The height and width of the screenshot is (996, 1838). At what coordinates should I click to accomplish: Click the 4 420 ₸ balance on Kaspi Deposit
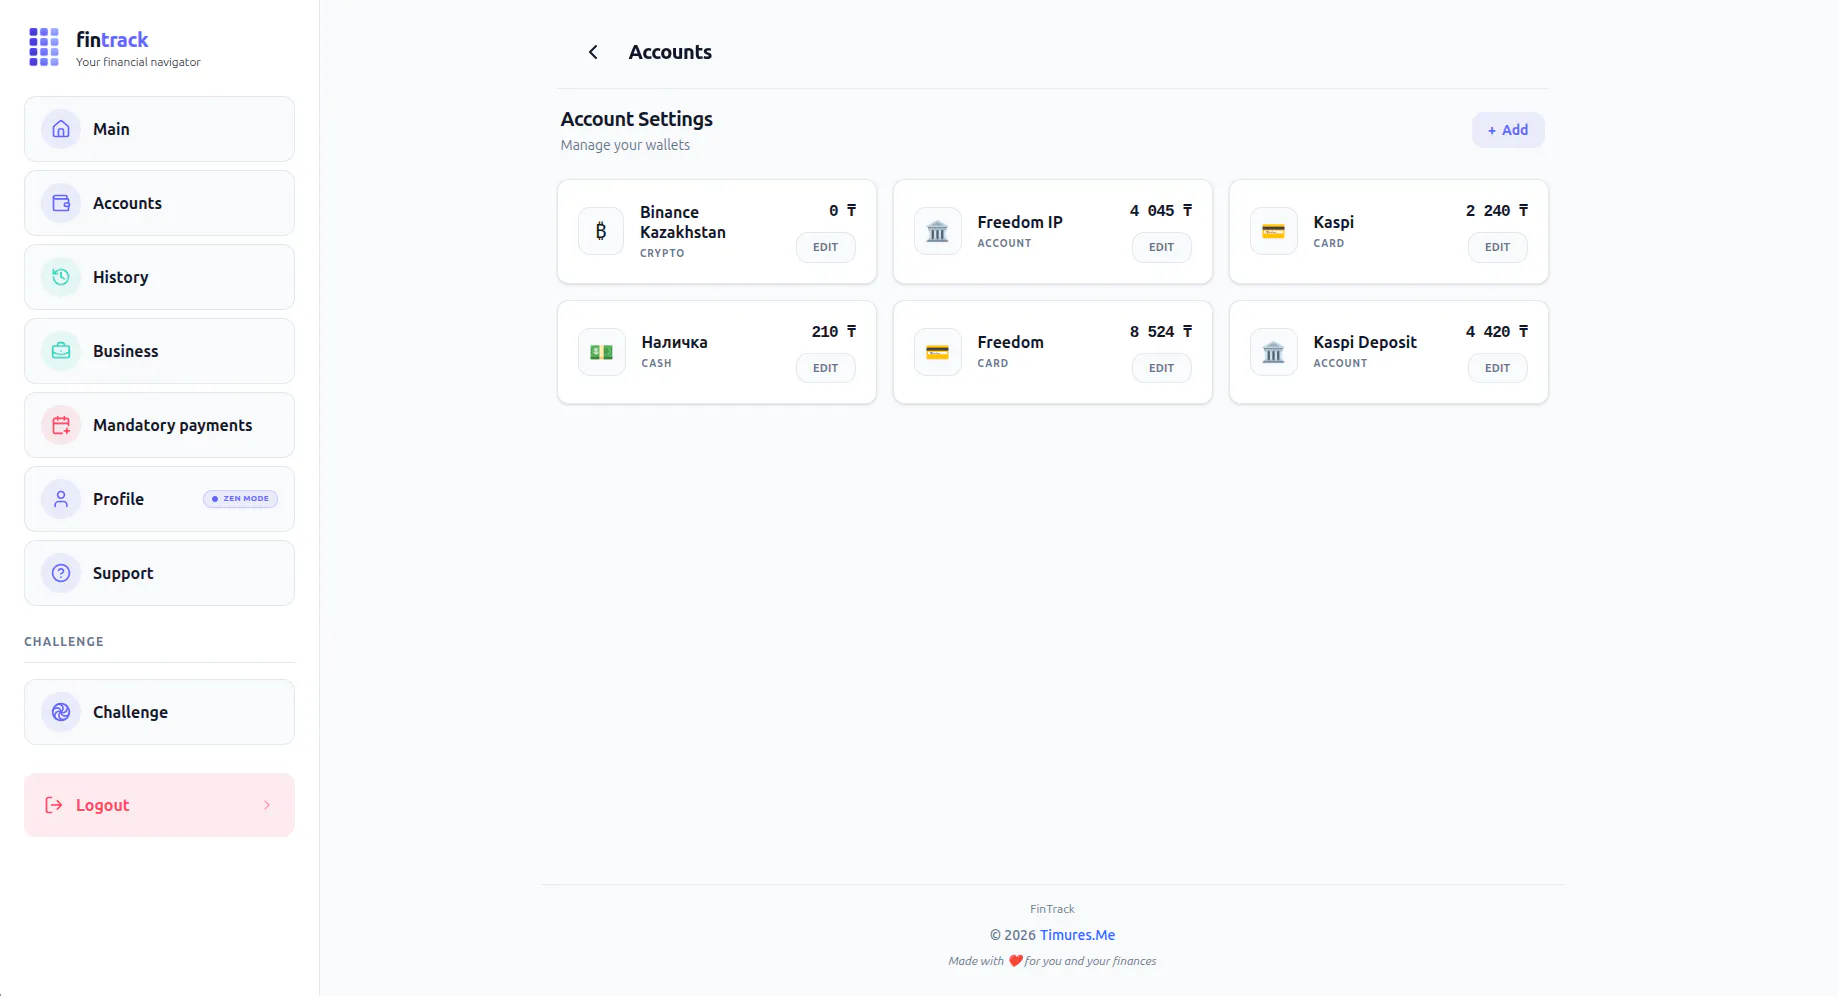point(1497,332)
